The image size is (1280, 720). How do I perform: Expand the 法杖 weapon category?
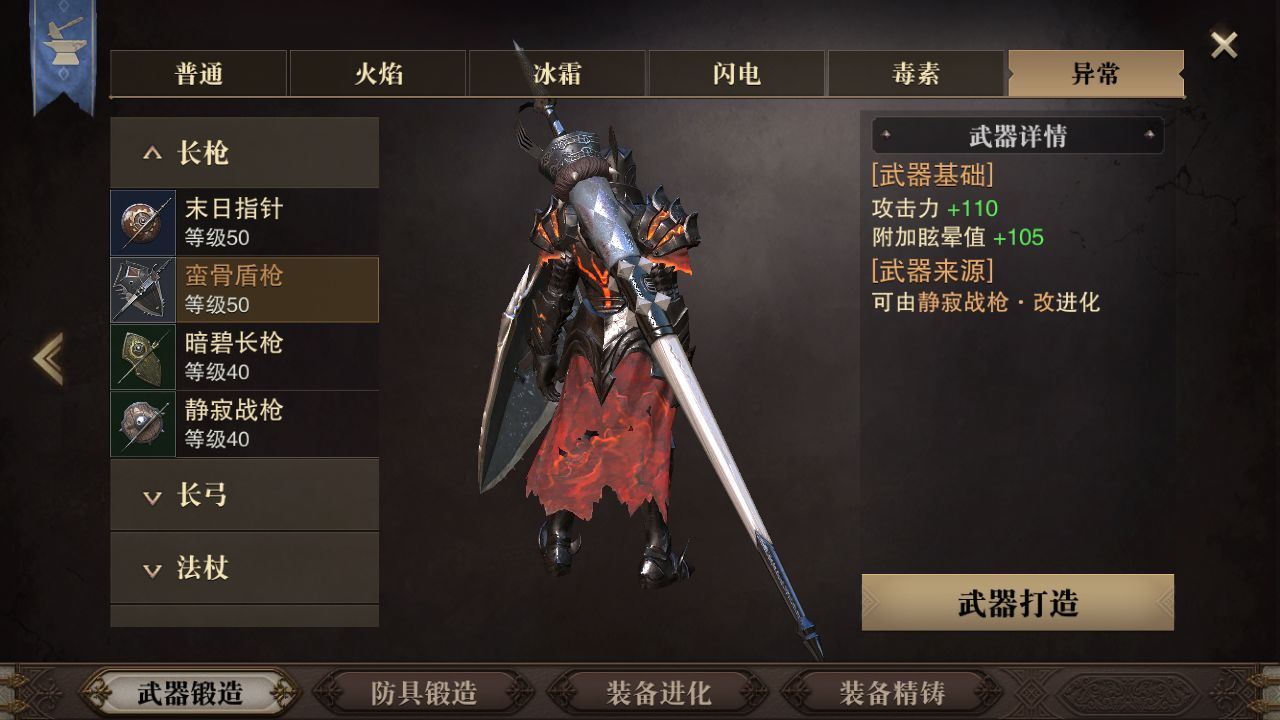pyautogui.click(x=244, y=568)
